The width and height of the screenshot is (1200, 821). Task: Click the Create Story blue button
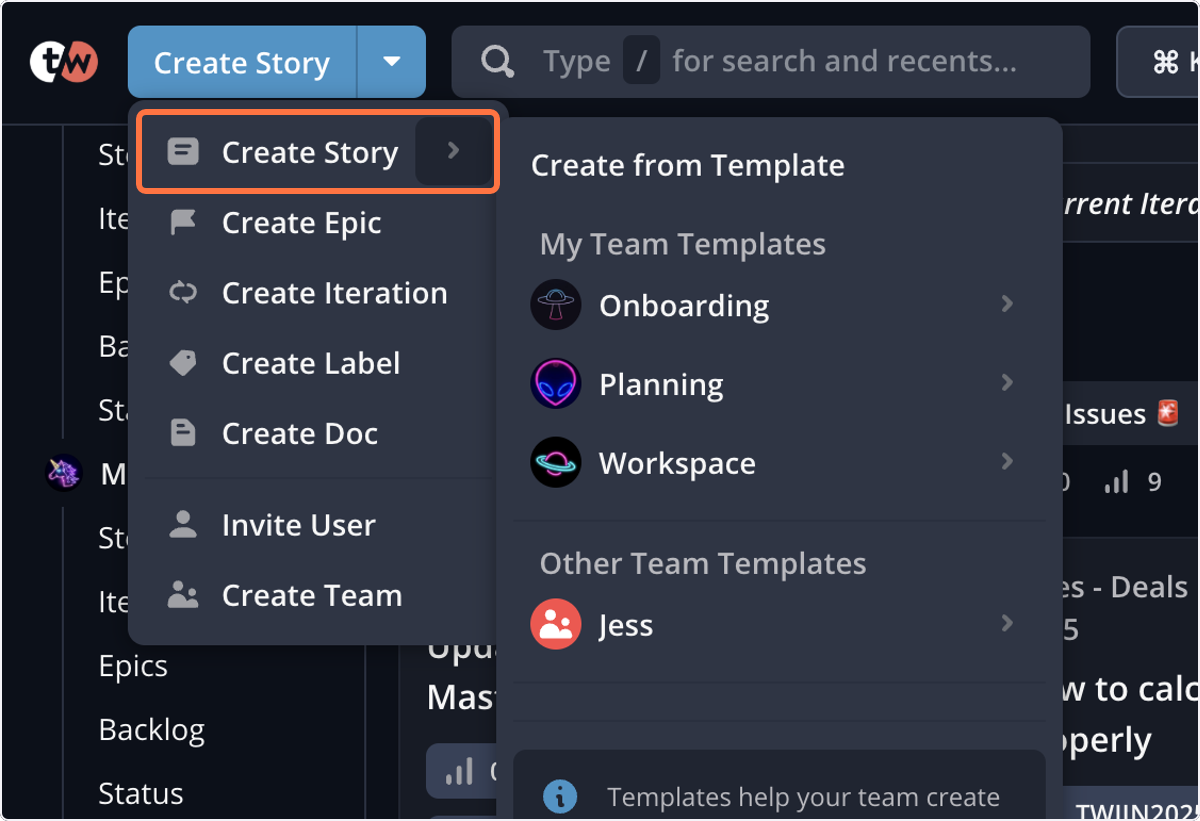click(242, 62)
